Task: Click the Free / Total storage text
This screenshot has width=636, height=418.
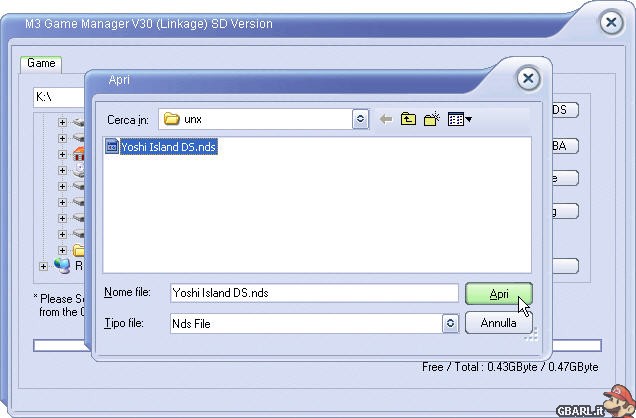Action: 510,367
